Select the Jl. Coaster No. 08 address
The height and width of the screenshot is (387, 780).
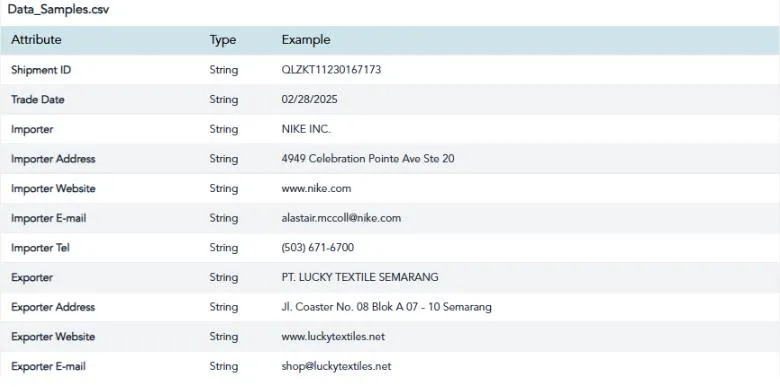(387, 307)
